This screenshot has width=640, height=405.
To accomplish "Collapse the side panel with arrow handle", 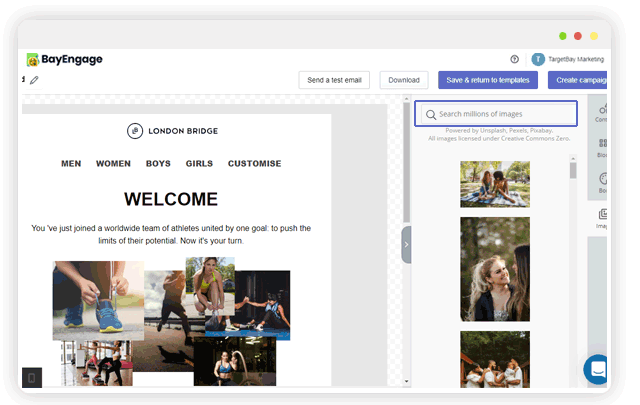I will (x=406, y=245).
